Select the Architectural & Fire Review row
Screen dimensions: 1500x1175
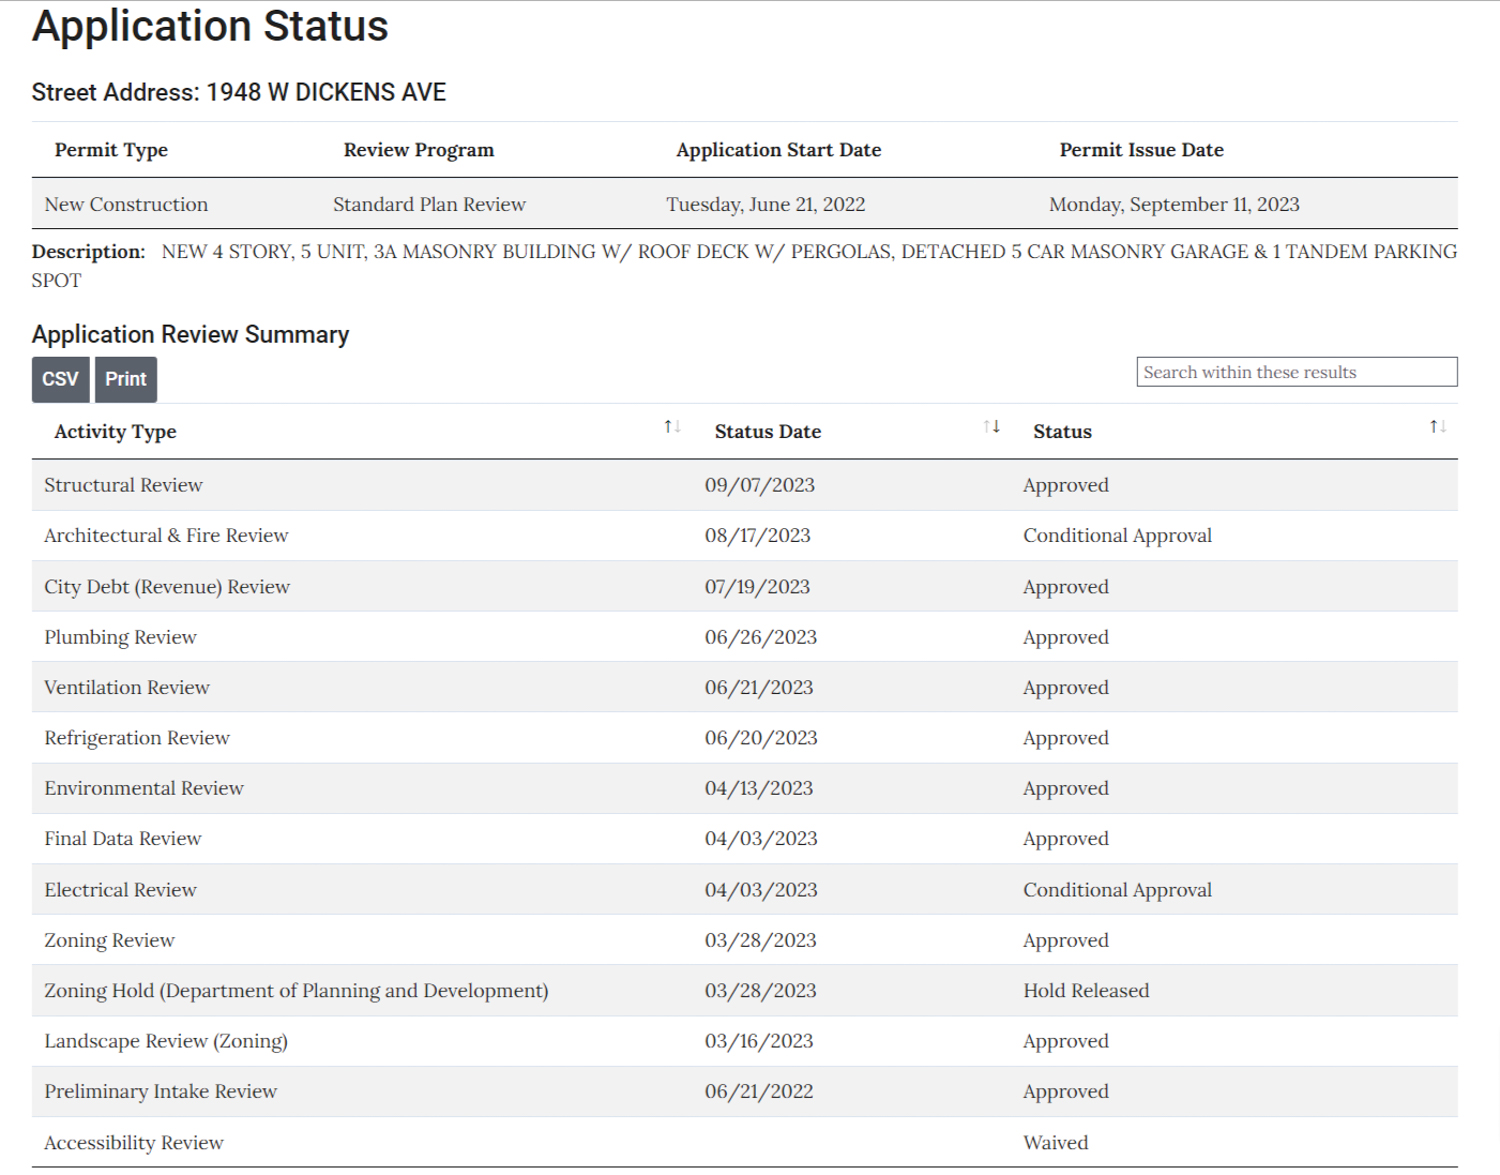[x=744, y=536]
